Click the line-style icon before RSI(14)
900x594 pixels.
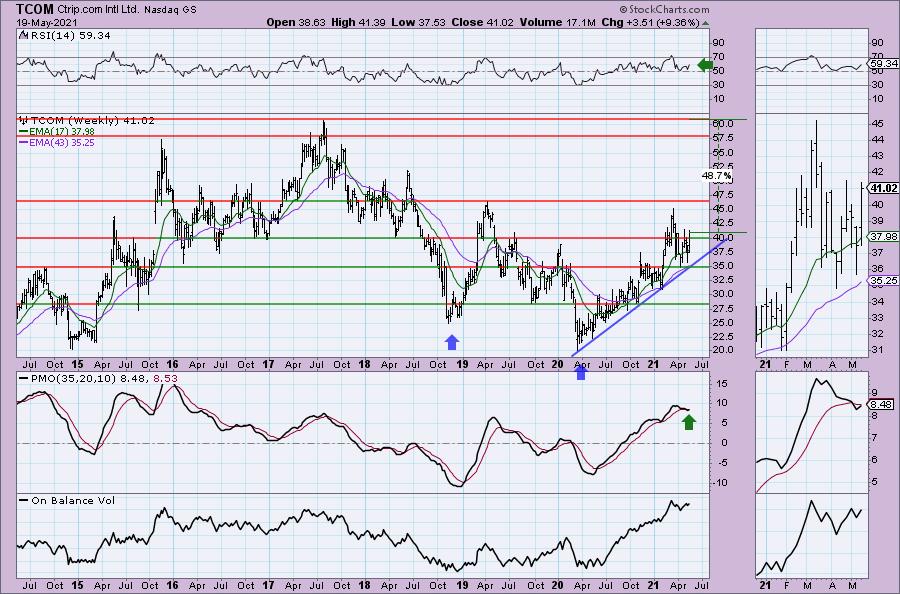tap(23, 36)
